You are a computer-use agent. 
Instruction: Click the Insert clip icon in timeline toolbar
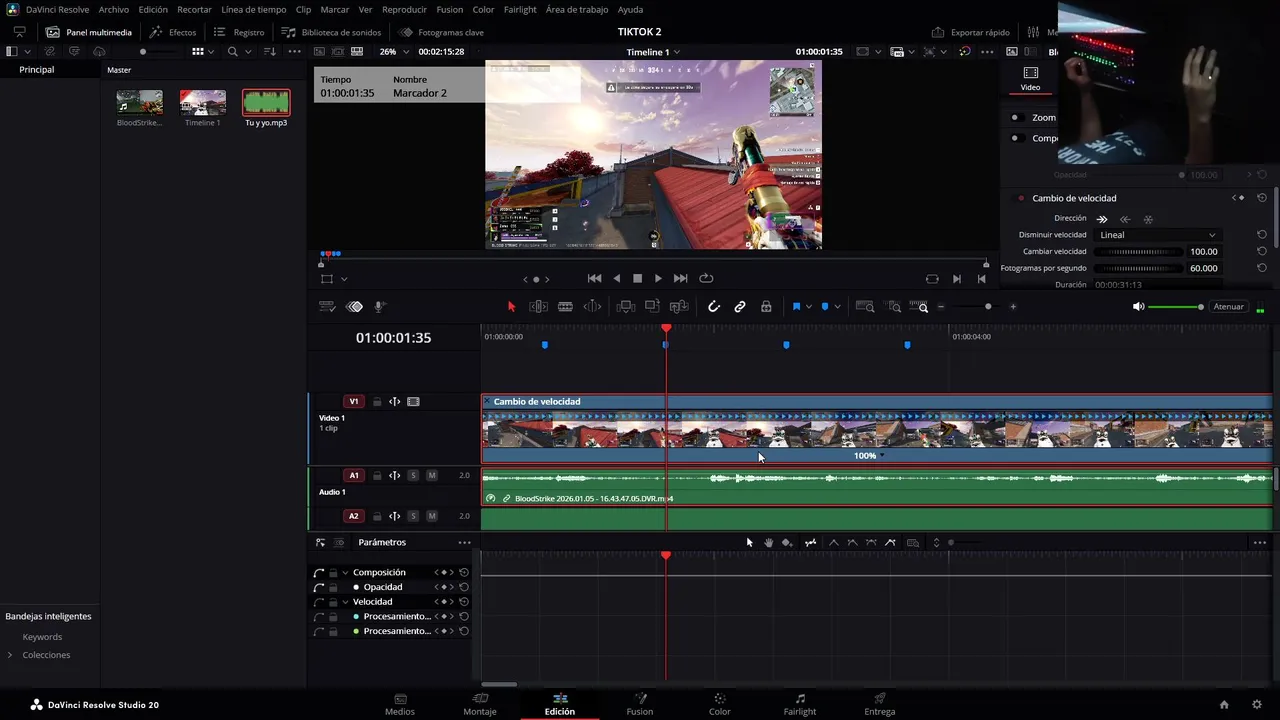click(626, 307)
